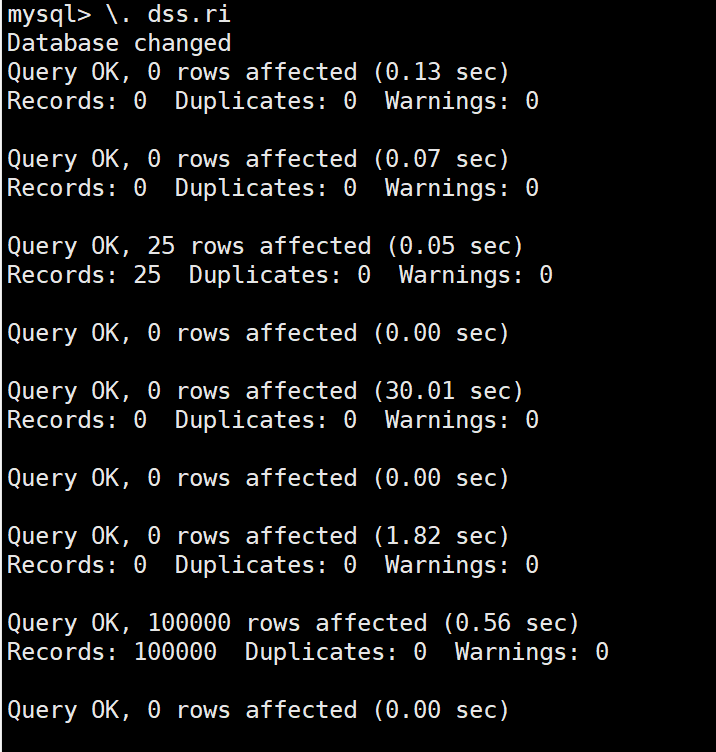Click the dss.ri filename in the command
Screen dimensions: 716x752
pos(181,15)
